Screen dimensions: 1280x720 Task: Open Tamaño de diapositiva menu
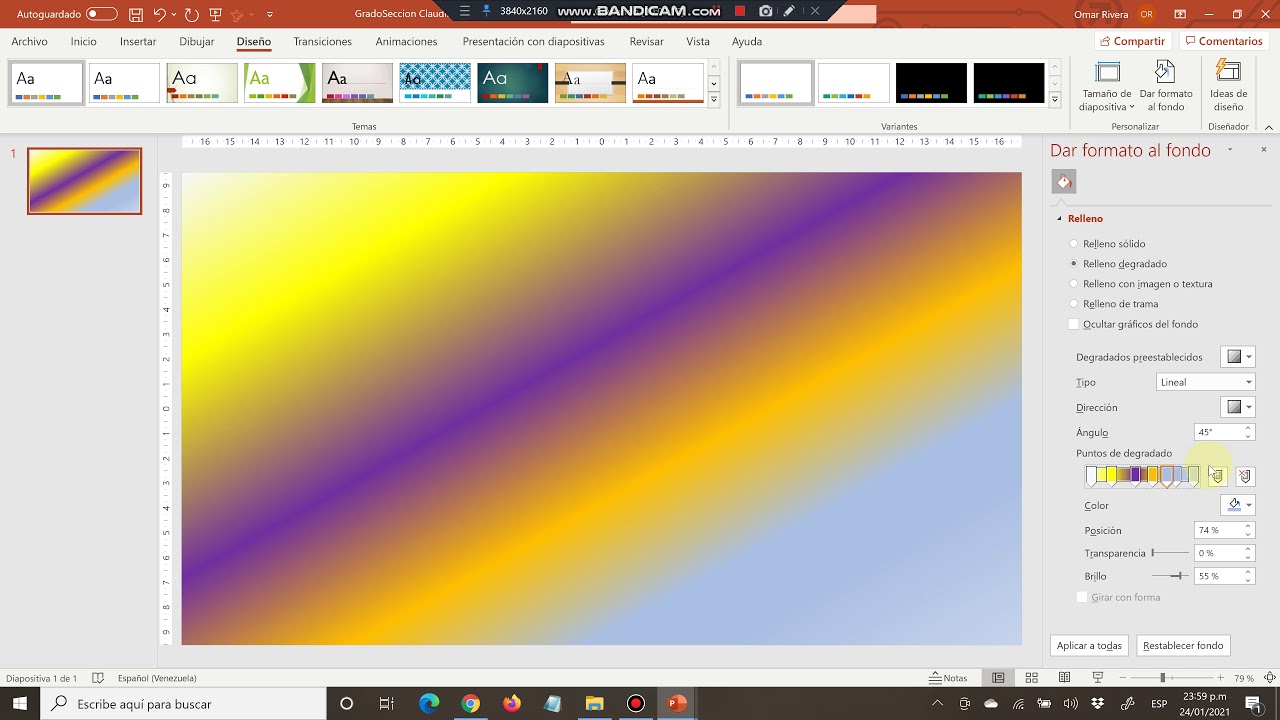point(1107,86)
